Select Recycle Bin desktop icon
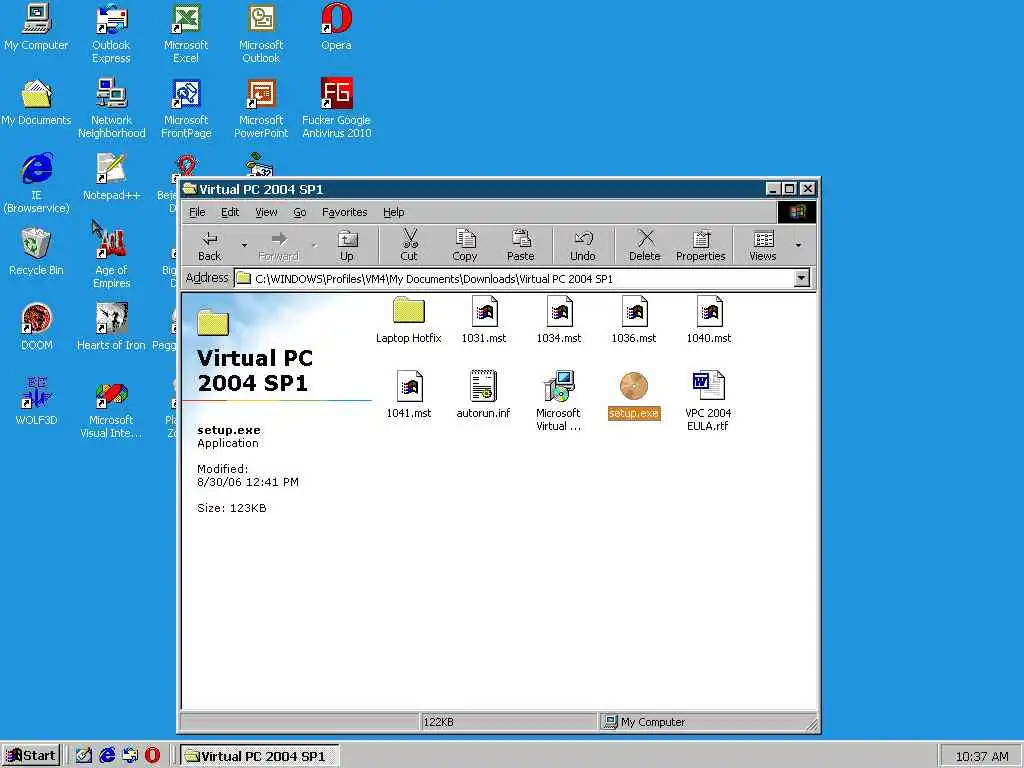This screenshot has width=1024, height=768. tap(36, 253)
